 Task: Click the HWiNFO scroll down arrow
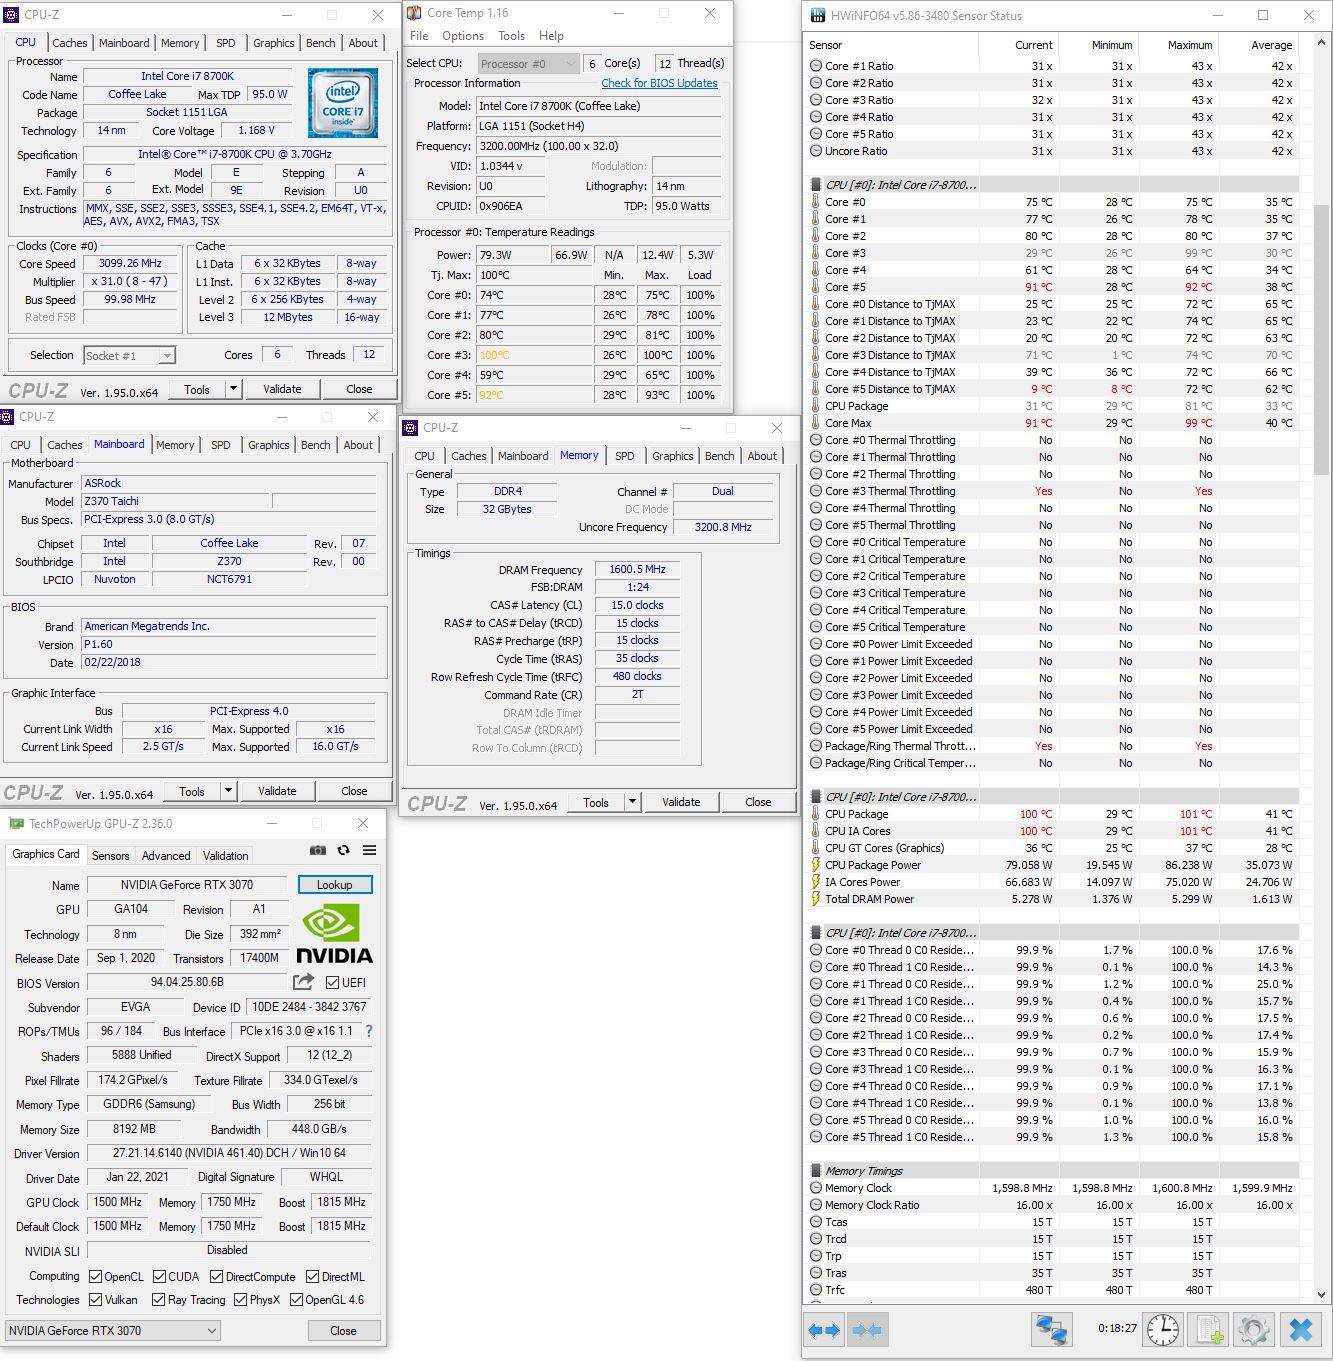coord(1322,1294)
